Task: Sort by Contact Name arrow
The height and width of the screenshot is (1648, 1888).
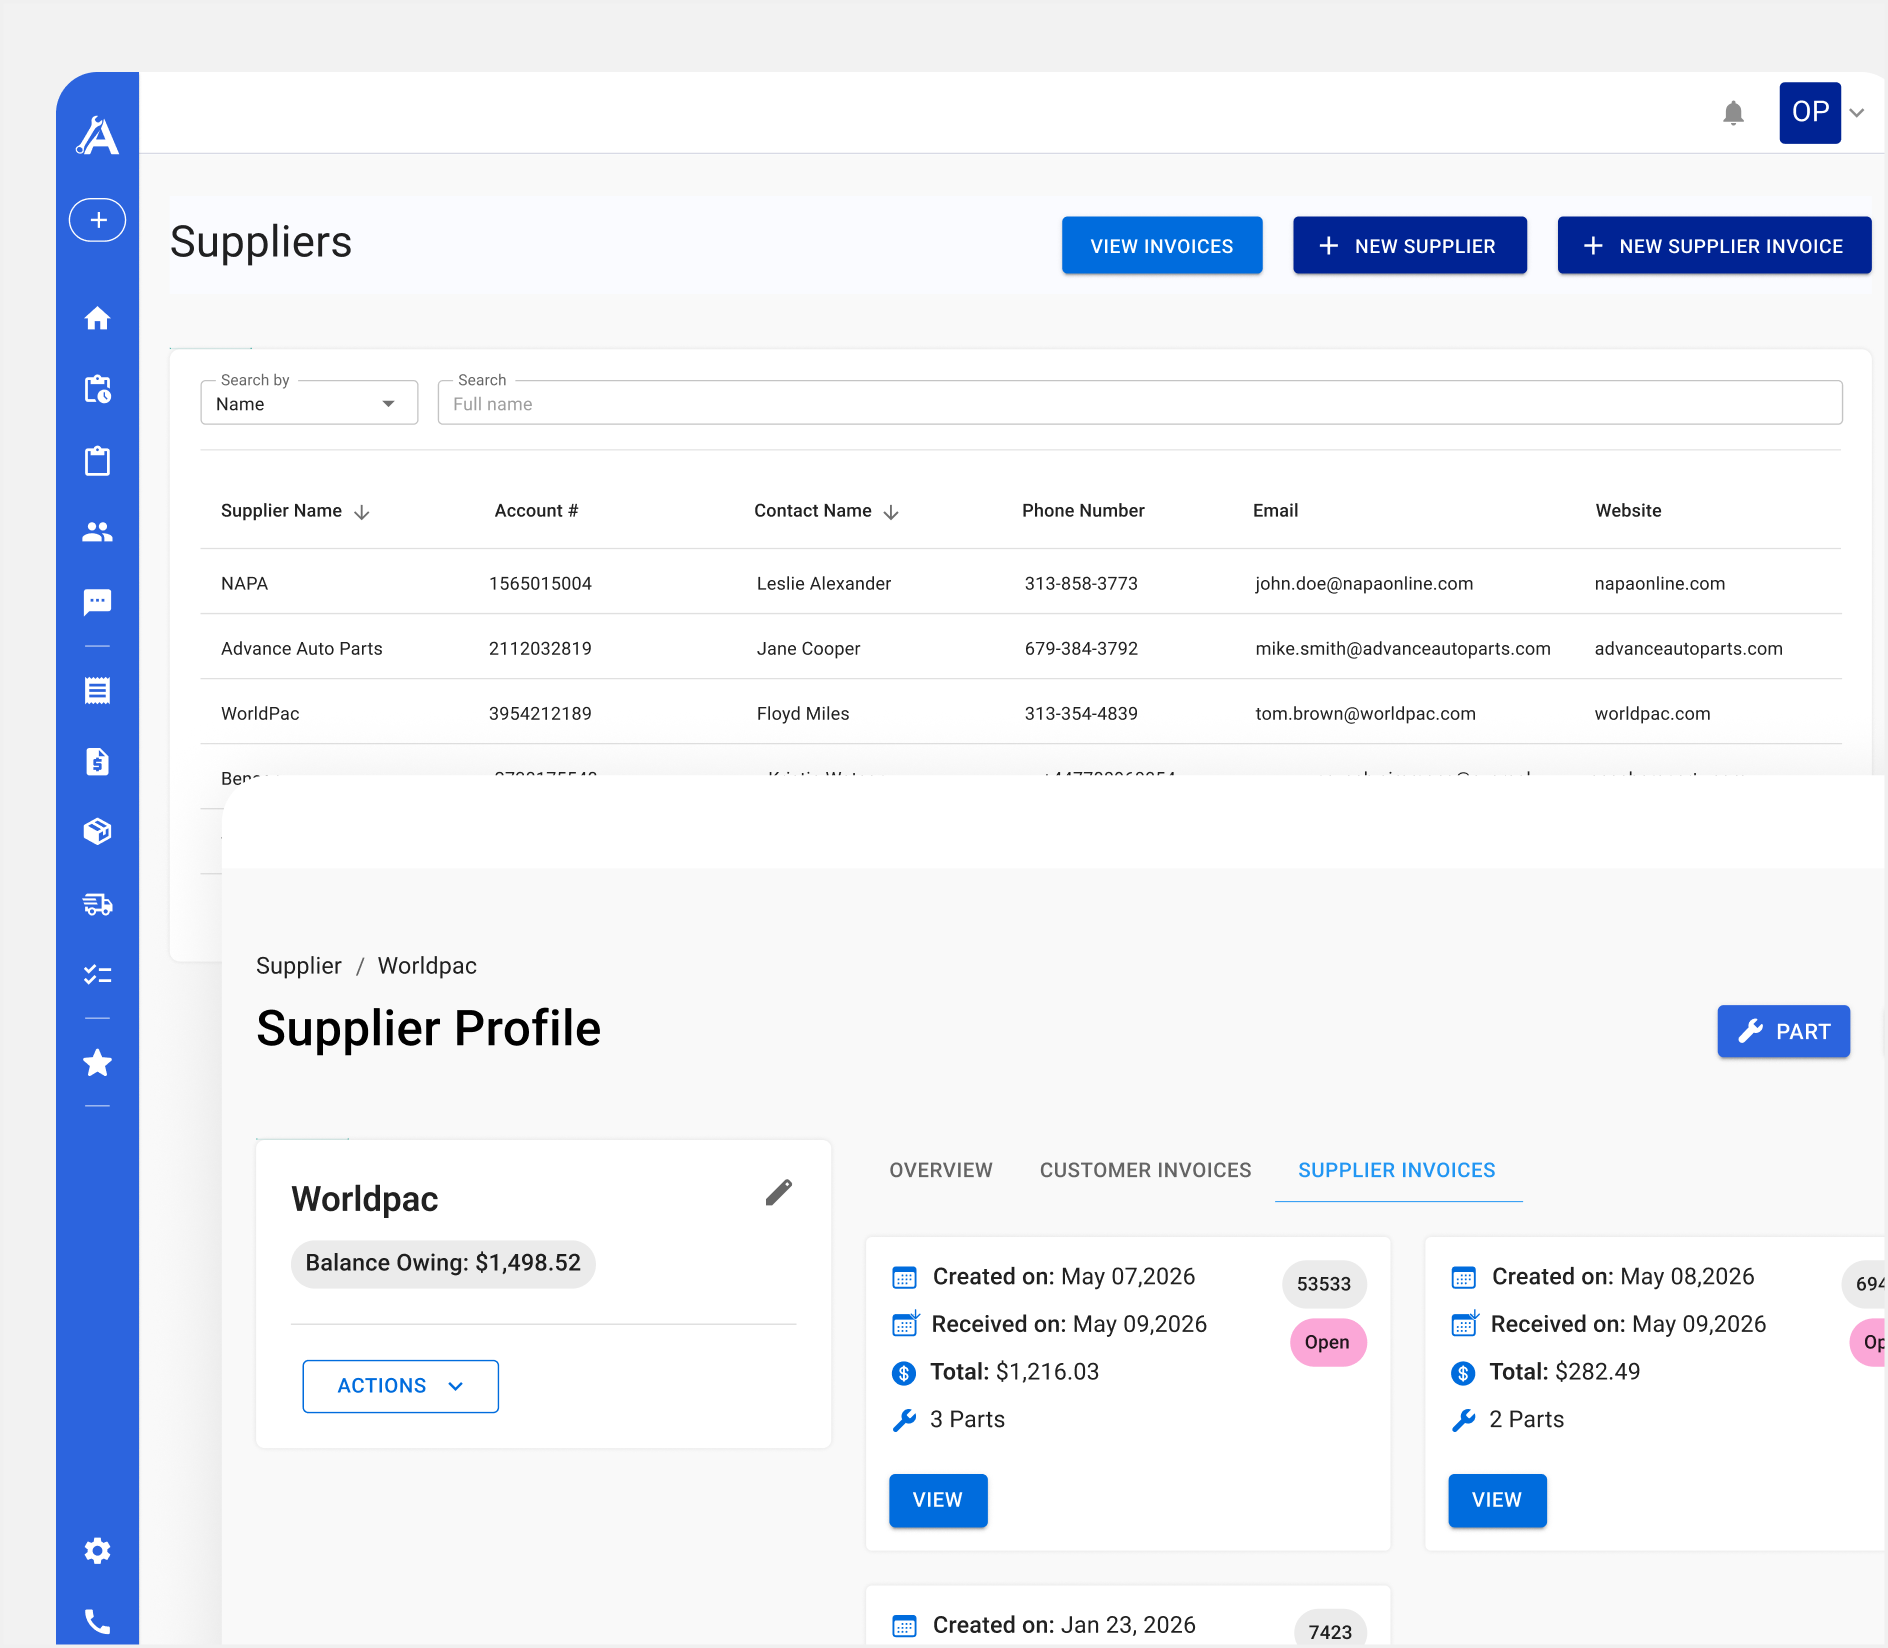Action: pyautogui.click(x=891, y=512)
